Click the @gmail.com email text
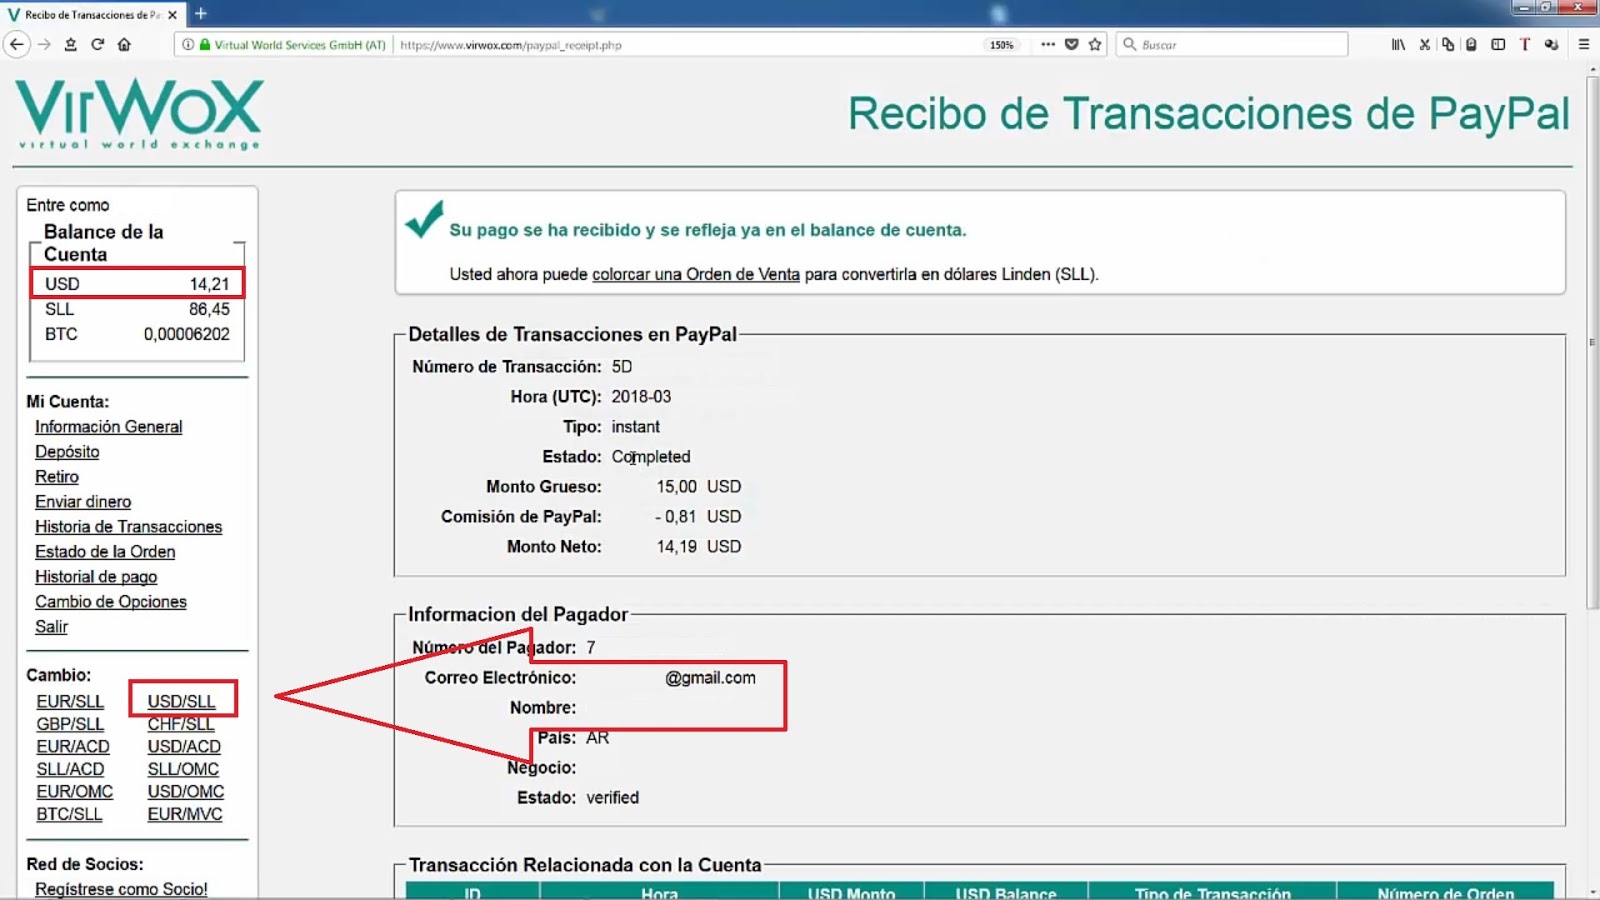Viewport: 1600px width, 900px height. click(710, 678)
